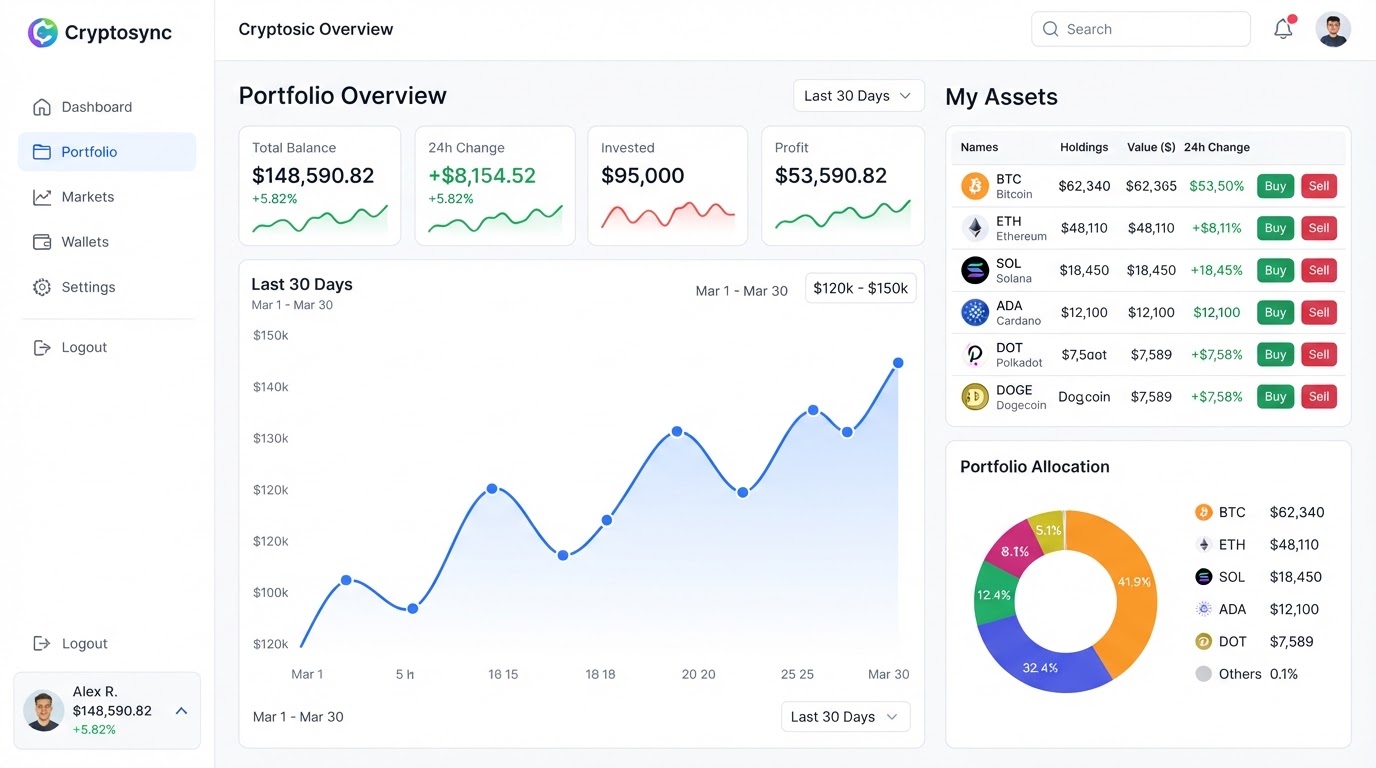The width and height of the screenshot is (1376, 768).
Task: Click the Total Balance value $148,590.82
Action: point(313,176)
